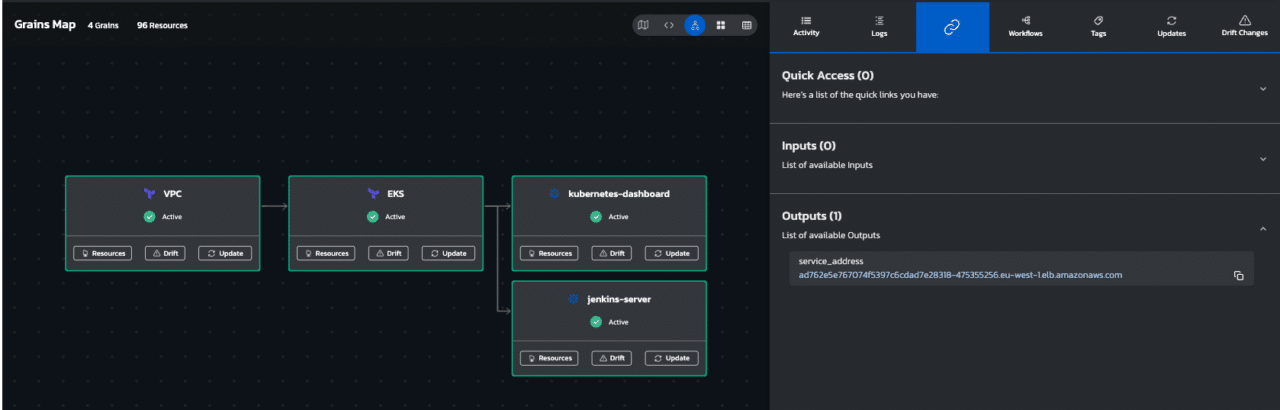
Task: Check Drift on the EKS grain
Action: pyautogui.click(x=389, y=253)
